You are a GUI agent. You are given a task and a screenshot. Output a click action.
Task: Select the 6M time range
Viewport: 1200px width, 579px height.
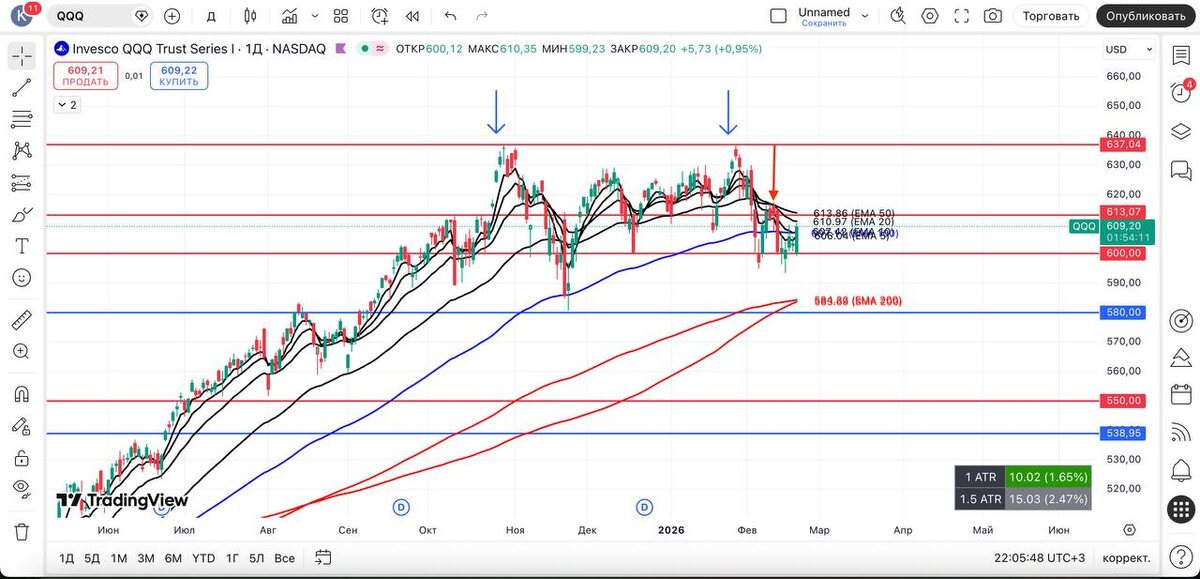173,557
